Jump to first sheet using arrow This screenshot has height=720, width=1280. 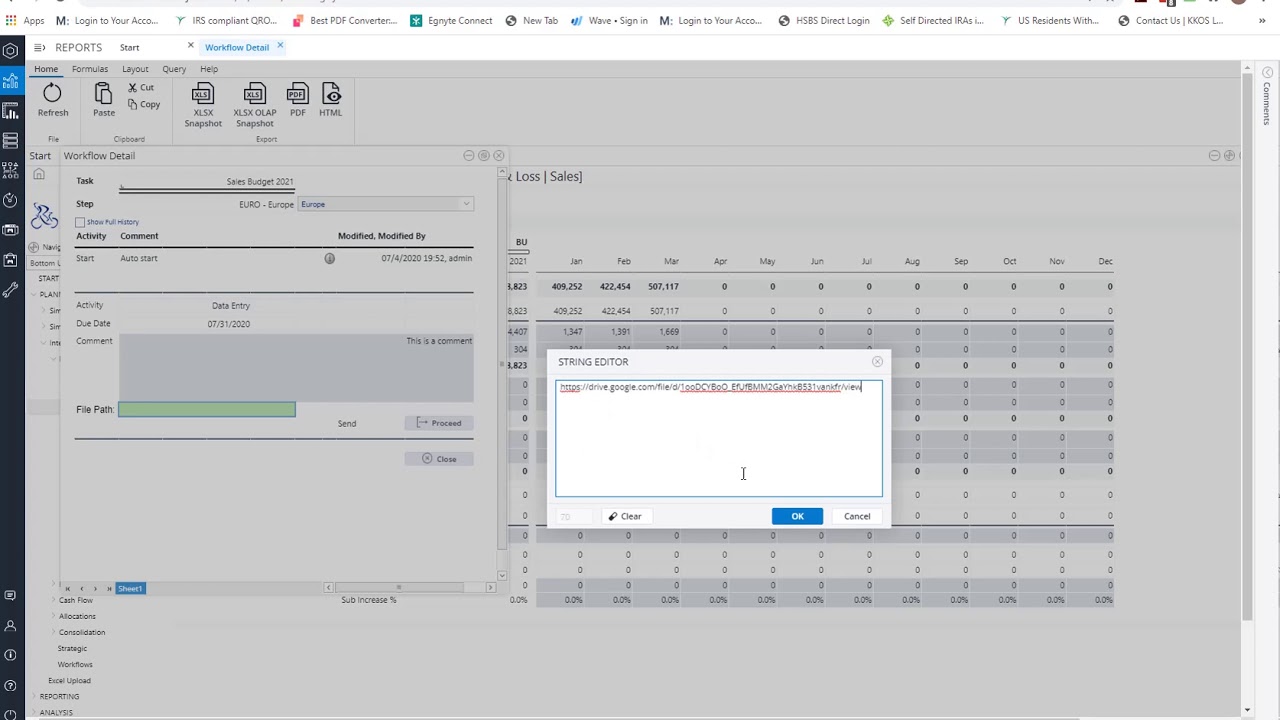pyautogui.click(x=68, y=588)
